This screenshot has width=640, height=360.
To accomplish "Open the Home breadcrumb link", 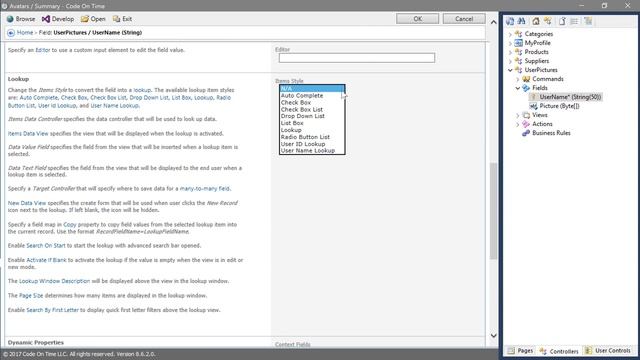I will click(x=25, y=33).
